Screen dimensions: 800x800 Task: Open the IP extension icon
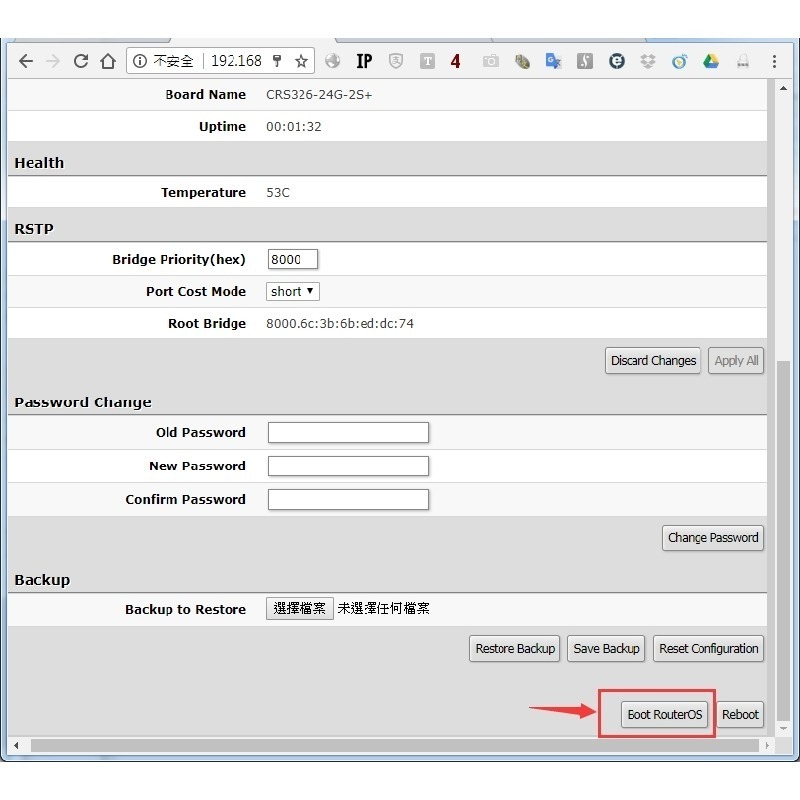(x=364, y=61)
